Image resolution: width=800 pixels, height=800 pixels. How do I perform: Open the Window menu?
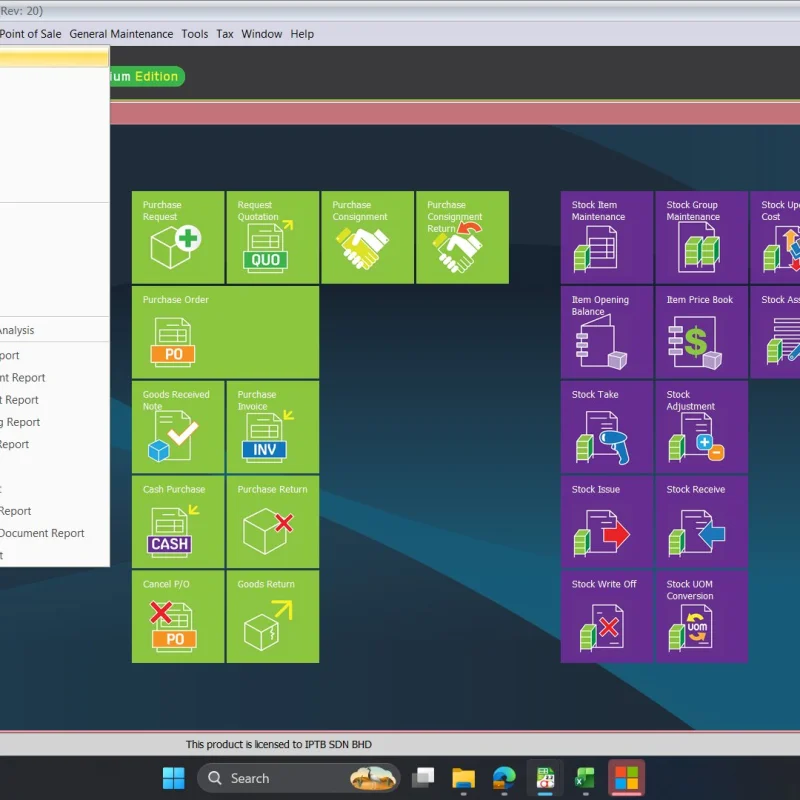click(262, 34)
